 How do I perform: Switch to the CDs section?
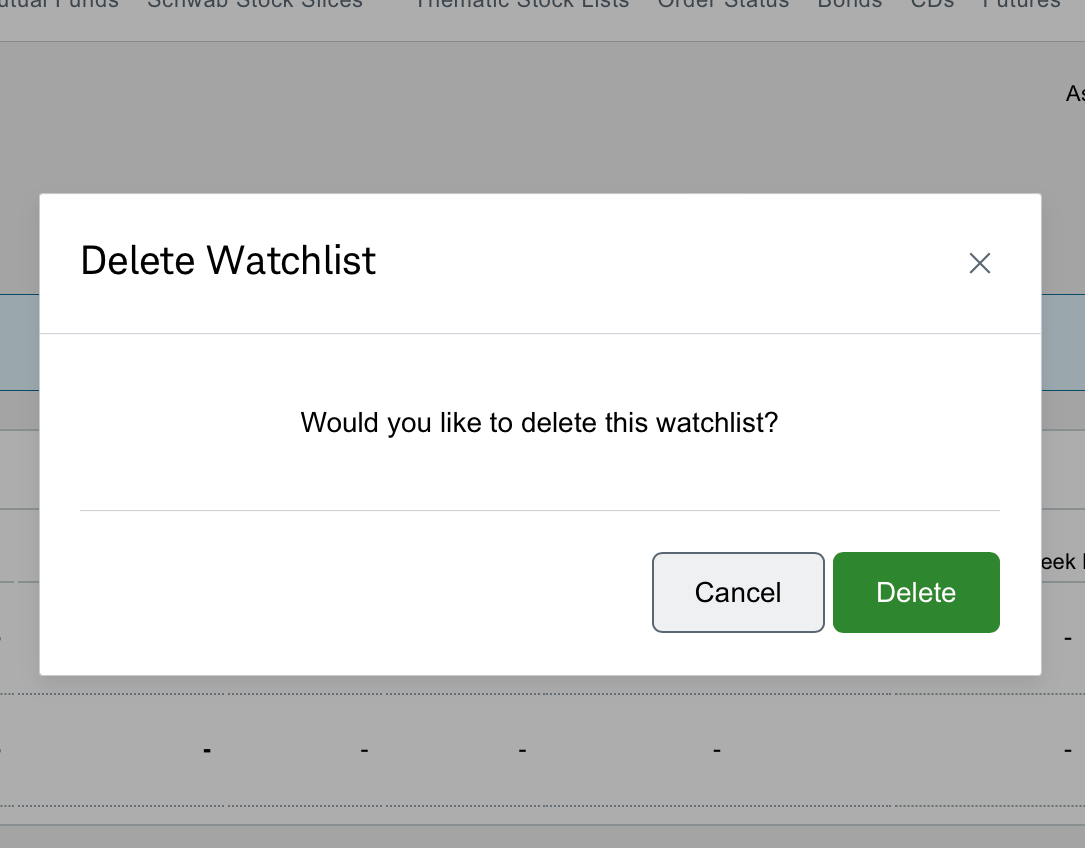coord(932,4)
